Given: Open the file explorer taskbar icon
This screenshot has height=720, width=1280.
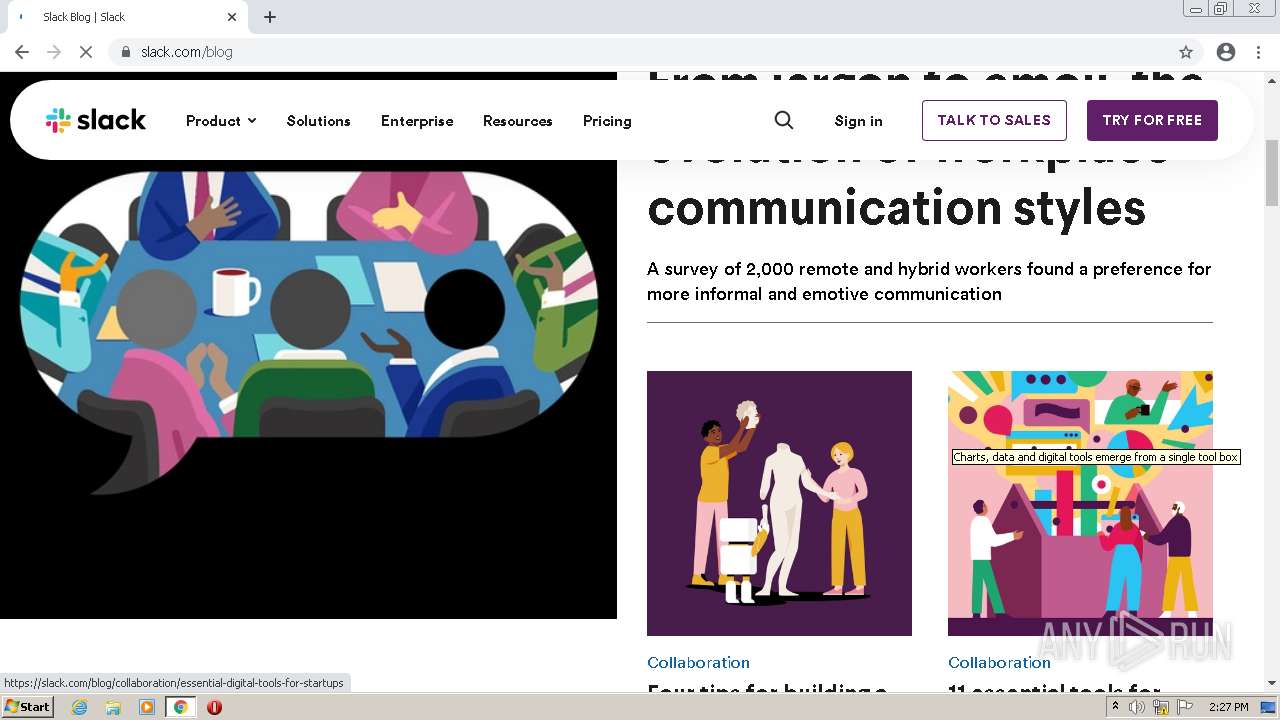Looking at the screenshot, I should [113, 707].
